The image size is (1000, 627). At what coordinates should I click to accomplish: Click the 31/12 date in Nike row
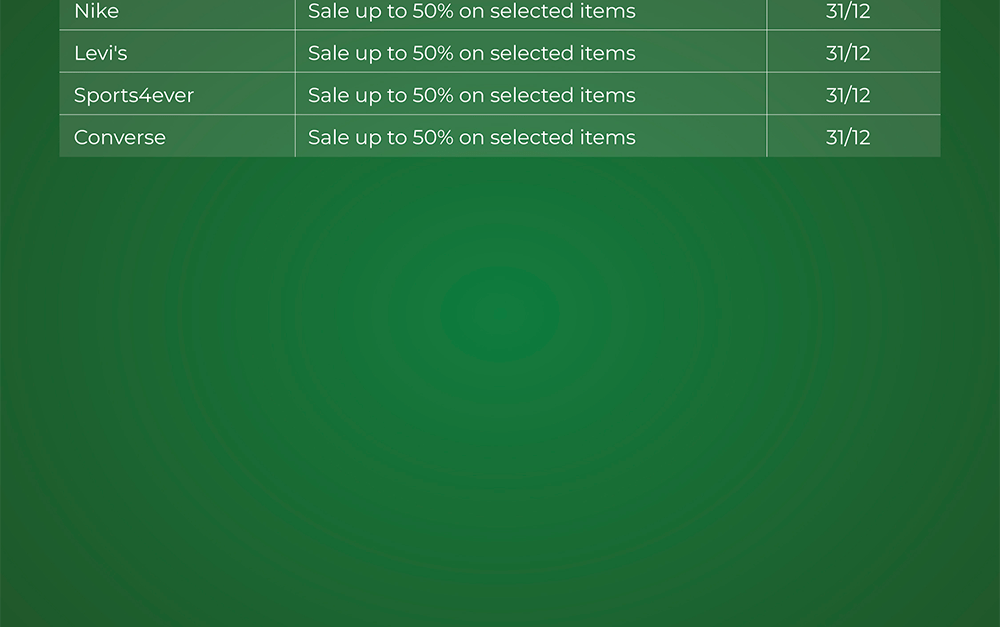[x=848, y=12]
